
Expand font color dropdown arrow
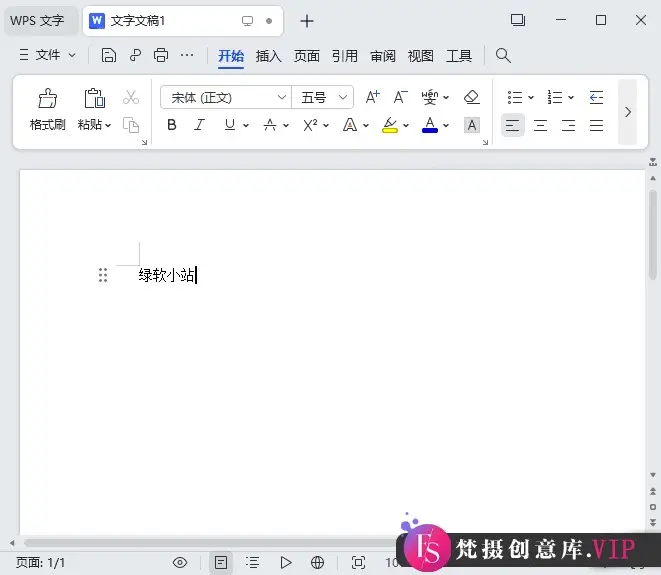(446, 125)
